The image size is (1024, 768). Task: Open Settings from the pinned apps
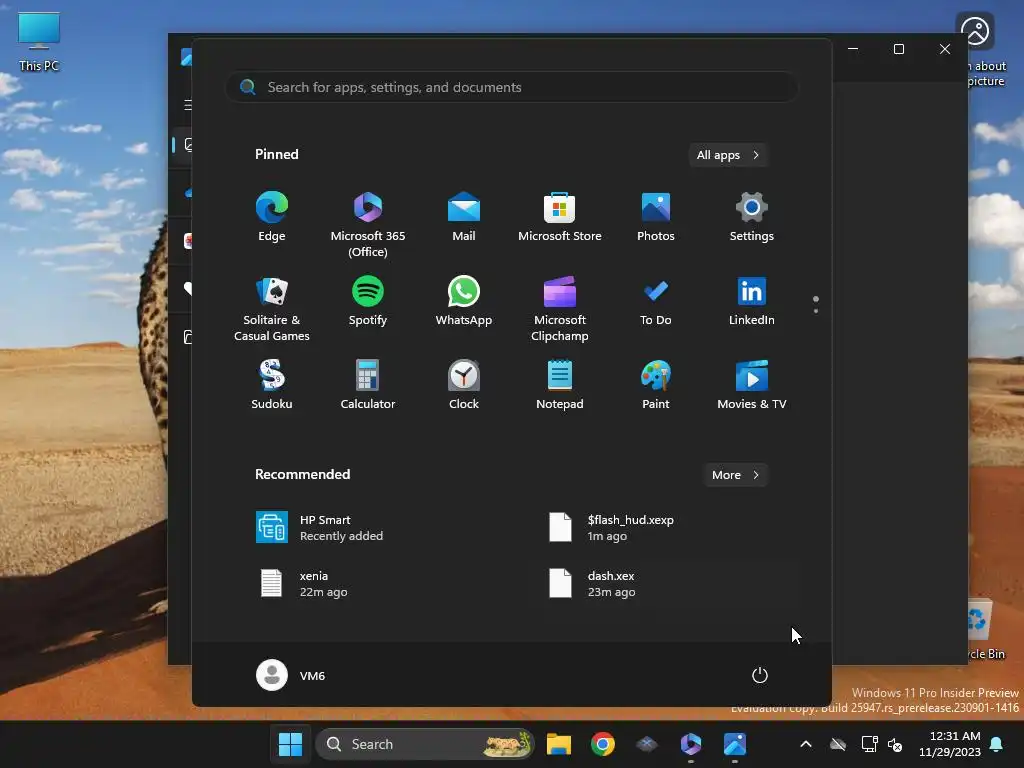pyautogui.click(x=752, y=217)
